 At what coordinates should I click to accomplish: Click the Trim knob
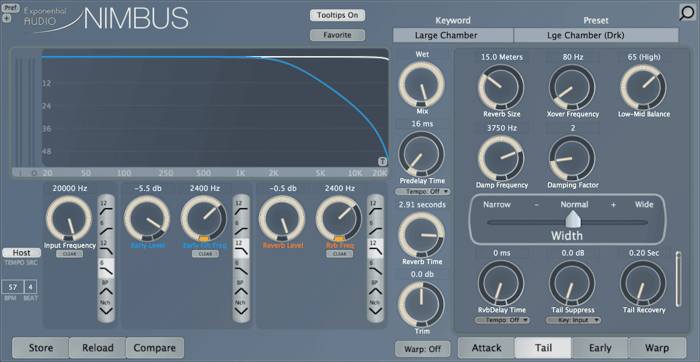click(x=421, y=304)
